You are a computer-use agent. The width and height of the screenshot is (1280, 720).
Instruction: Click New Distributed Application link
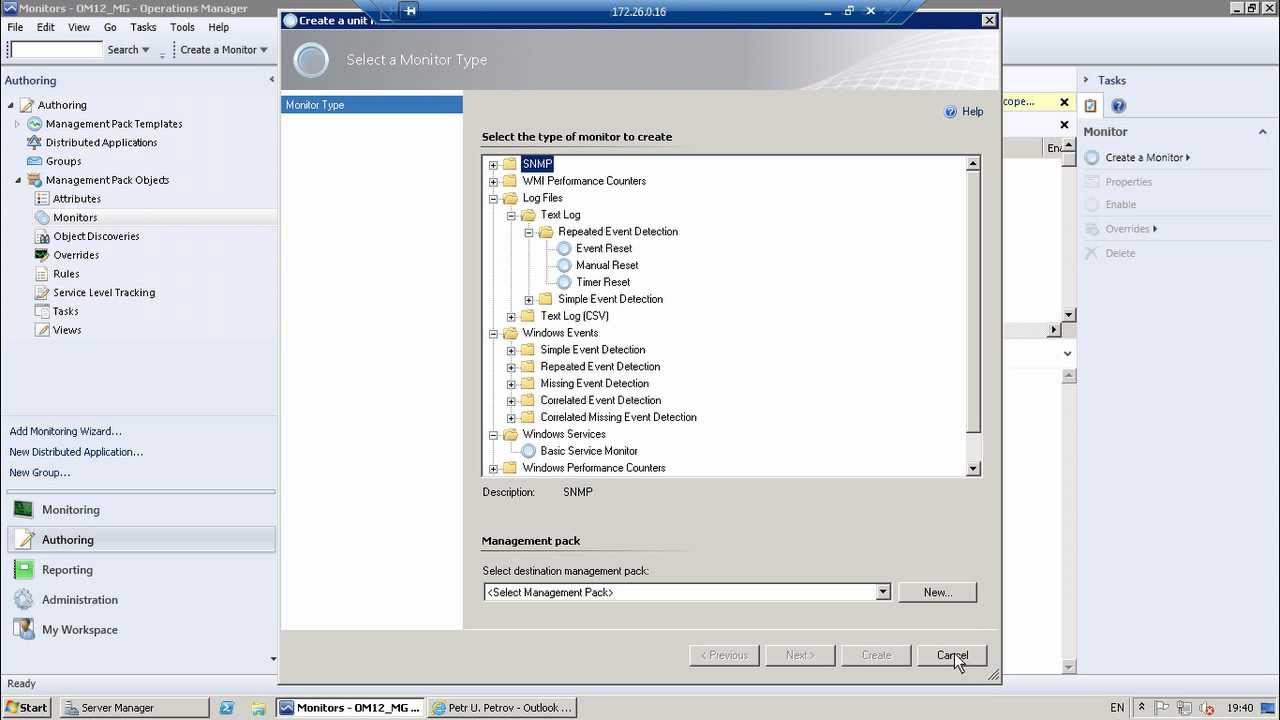tap(76, 452)
